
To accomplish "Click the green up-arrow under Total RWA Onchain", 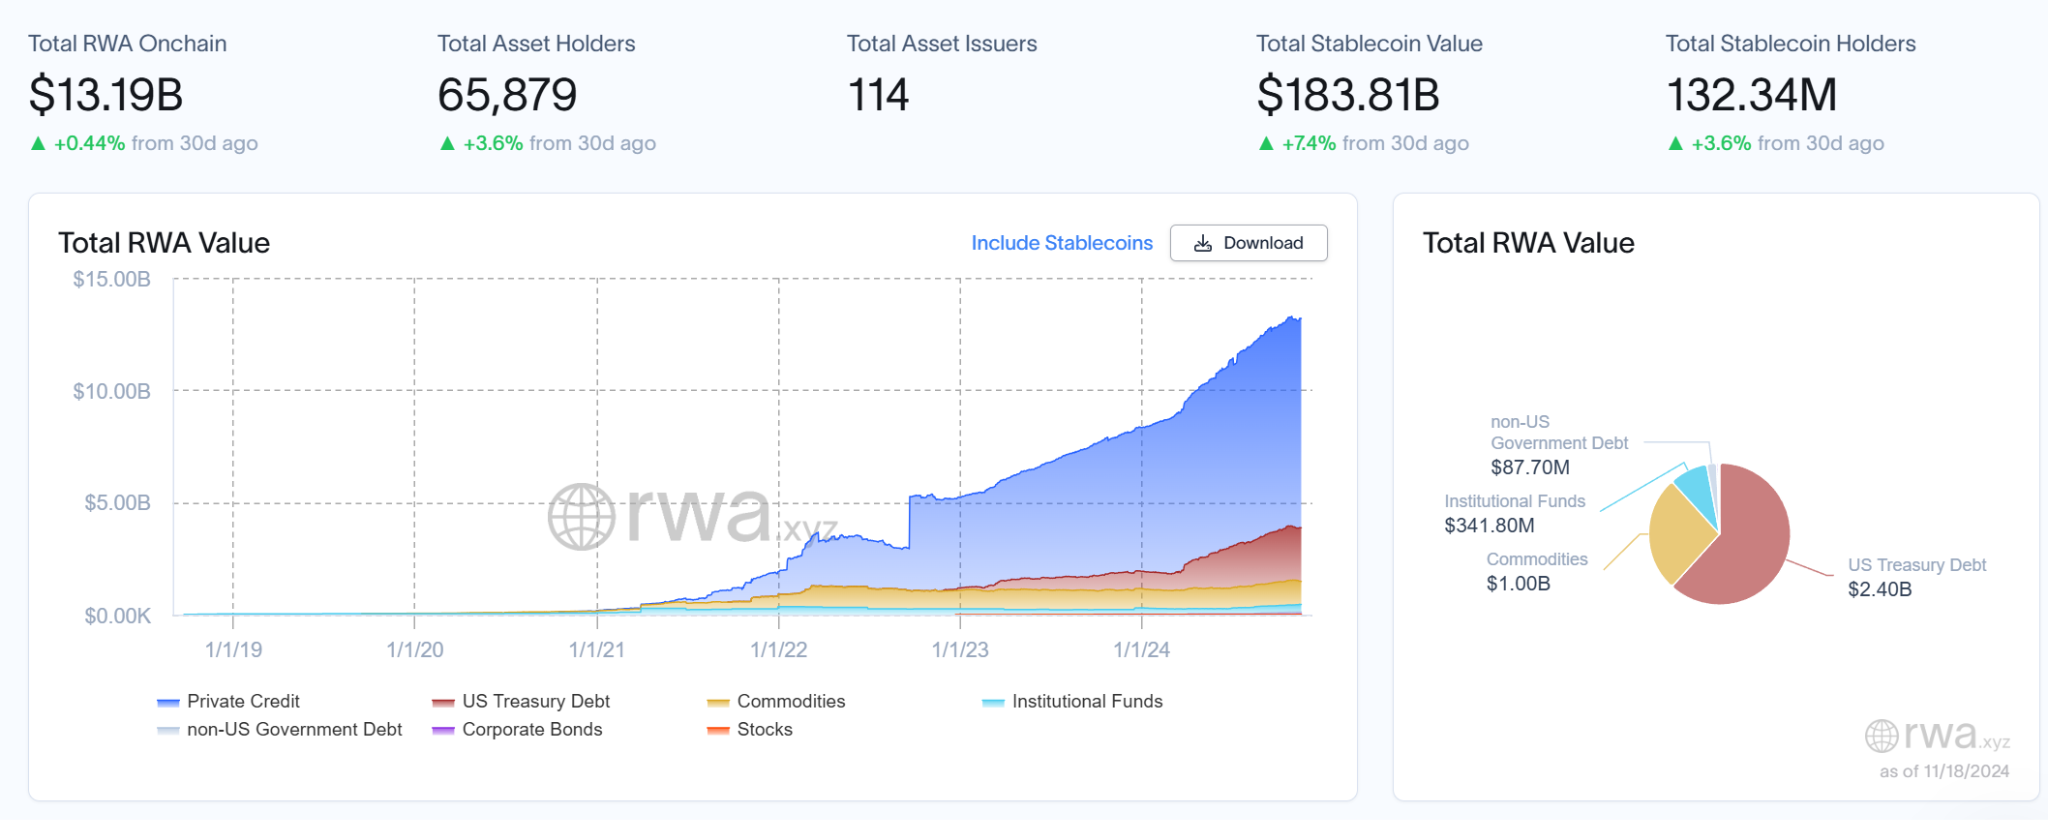I will pyautogui.click(x=38, y=144).
